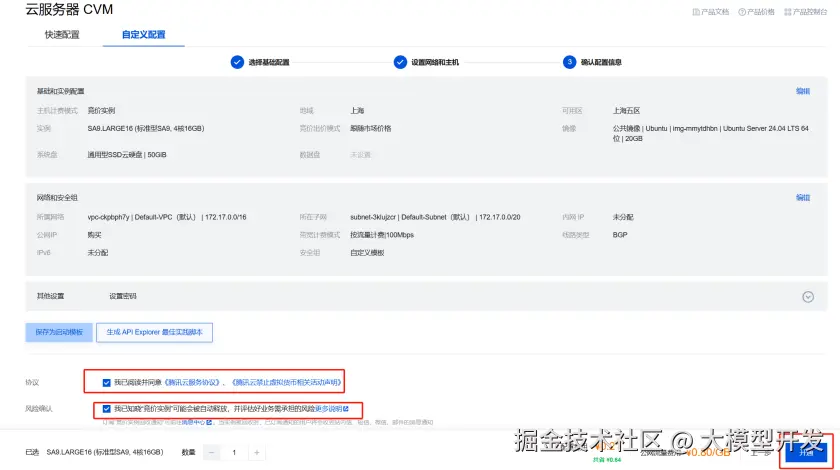Viewport: 840px width, 470px height.
Task: Click availability zone value 上海五区
Action: point(626,111)
